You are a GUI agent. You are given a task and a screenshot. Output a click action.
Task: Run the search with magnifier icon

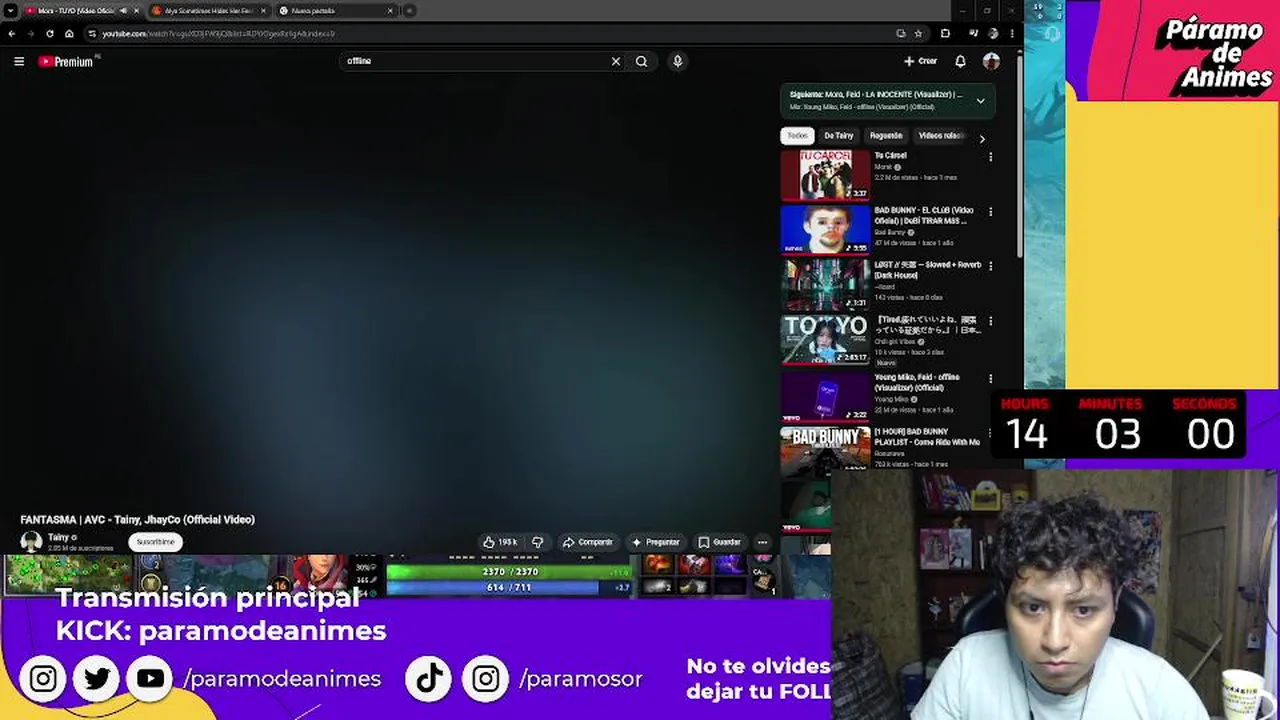[641, 61]
